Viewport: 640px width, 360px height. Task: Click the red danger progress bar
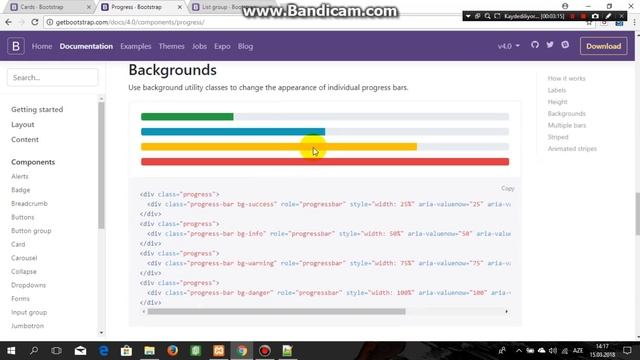tap(325, 162)
